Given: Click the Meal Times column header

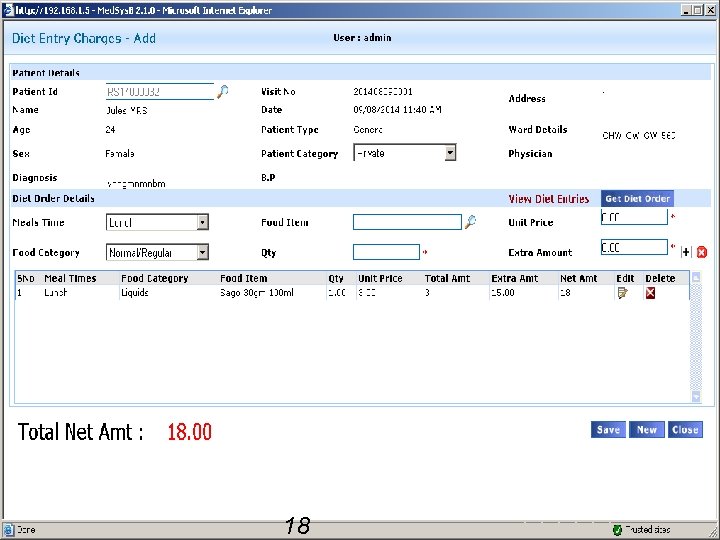Looking at the screenshot, I should [x=70, y=278].
